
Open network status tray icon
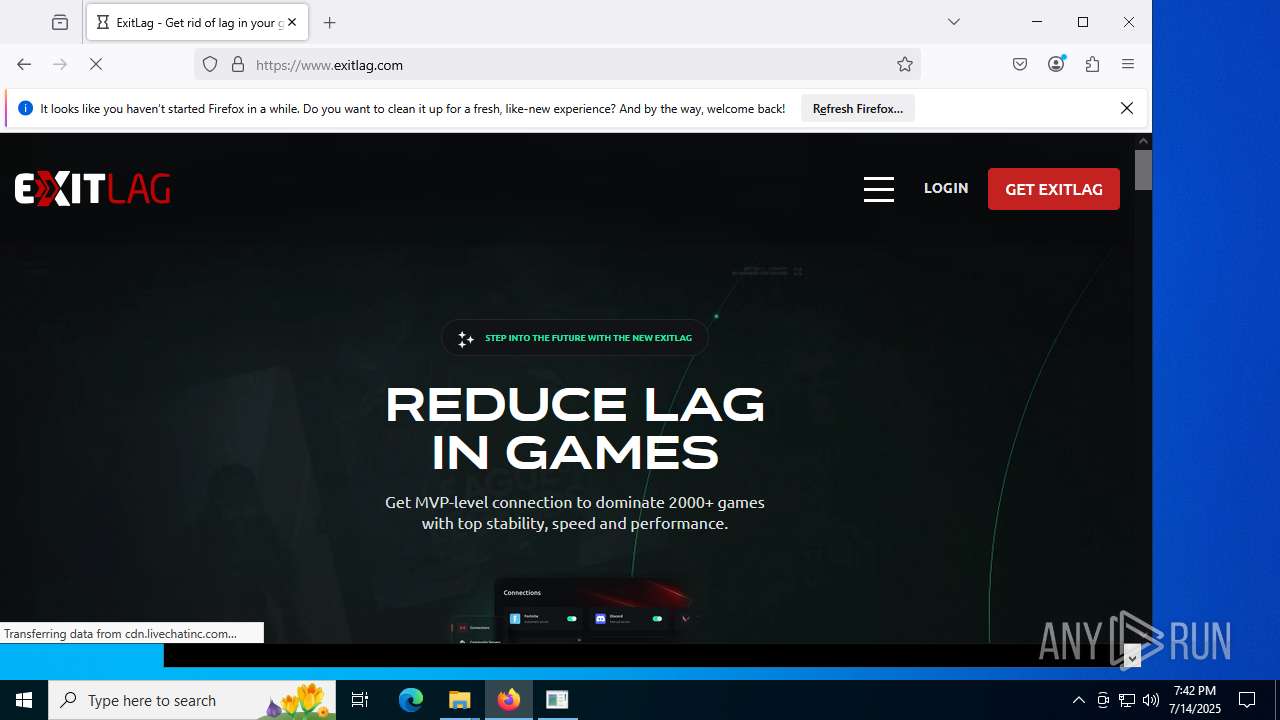[x=1127, y=700]
